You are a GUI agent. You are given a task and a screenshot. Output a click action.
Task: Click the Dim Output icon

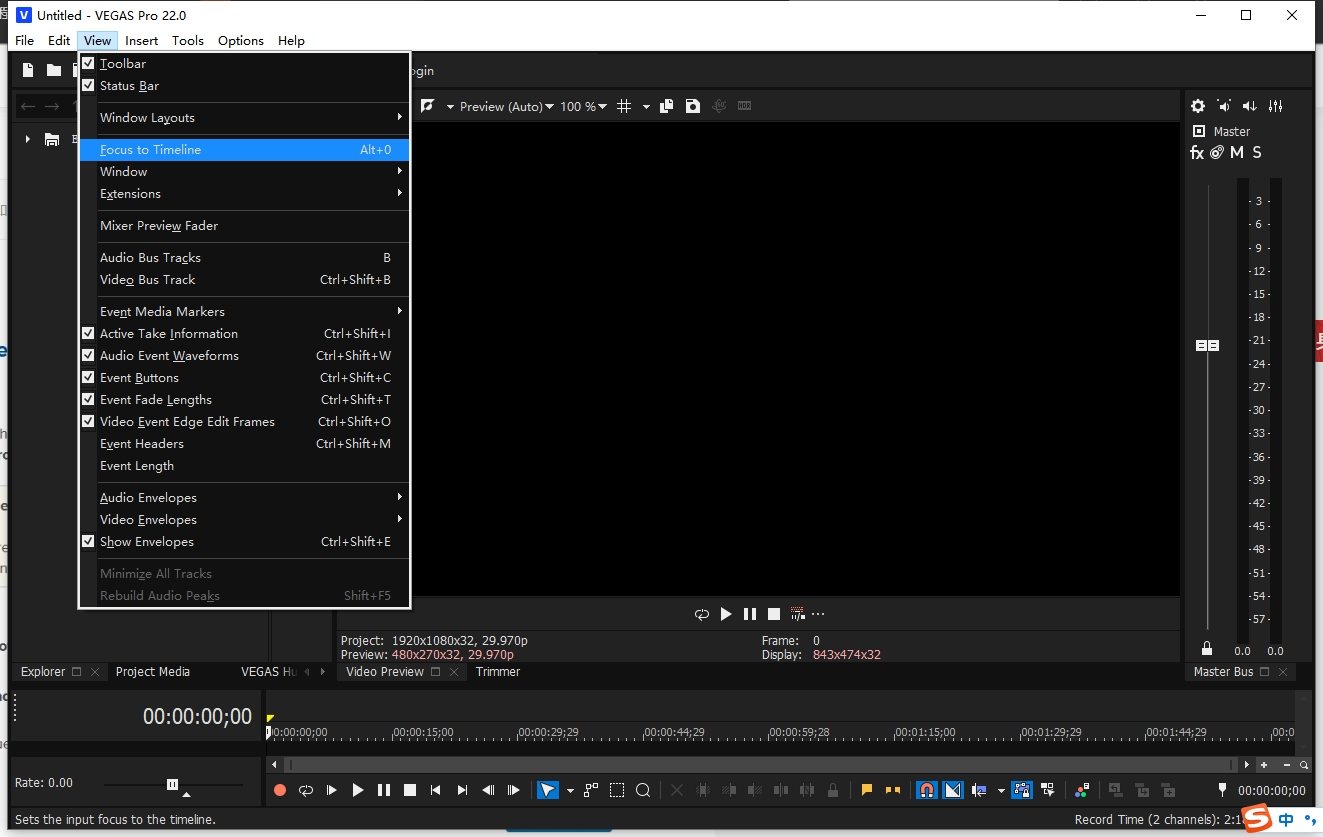click(1249, 106)
